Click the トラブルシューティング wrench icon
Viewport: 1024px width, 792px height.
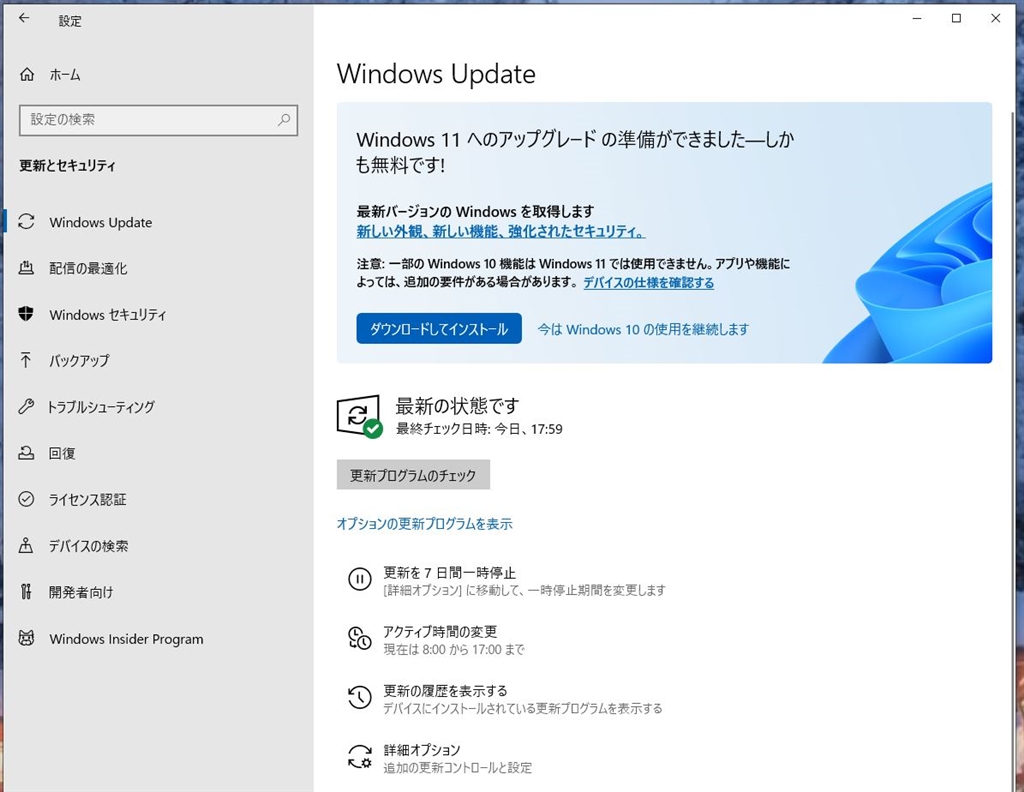click(26, 407)
